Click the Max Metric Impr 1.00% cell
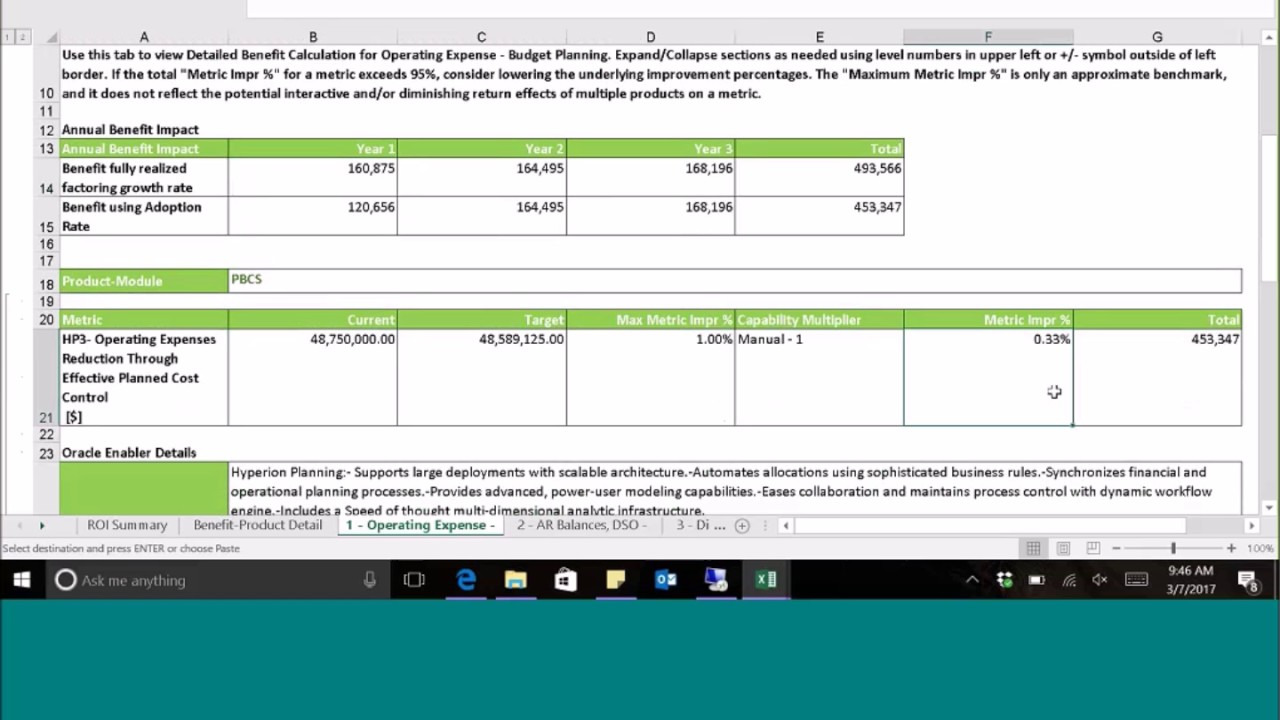Screen dimensions: 1280x720 pyautogui.click(x=650, y=377)
